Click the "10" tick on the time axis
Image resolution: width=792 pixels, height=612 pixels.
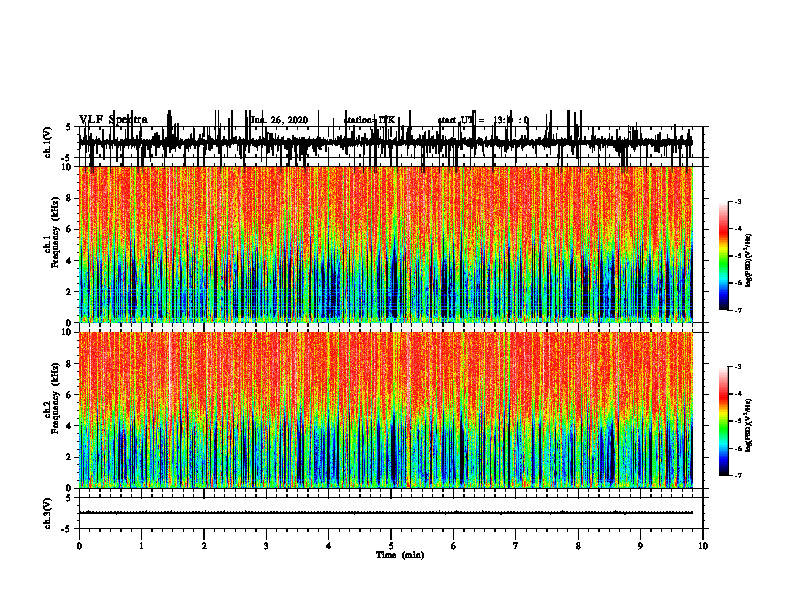[x=703, y=546]
